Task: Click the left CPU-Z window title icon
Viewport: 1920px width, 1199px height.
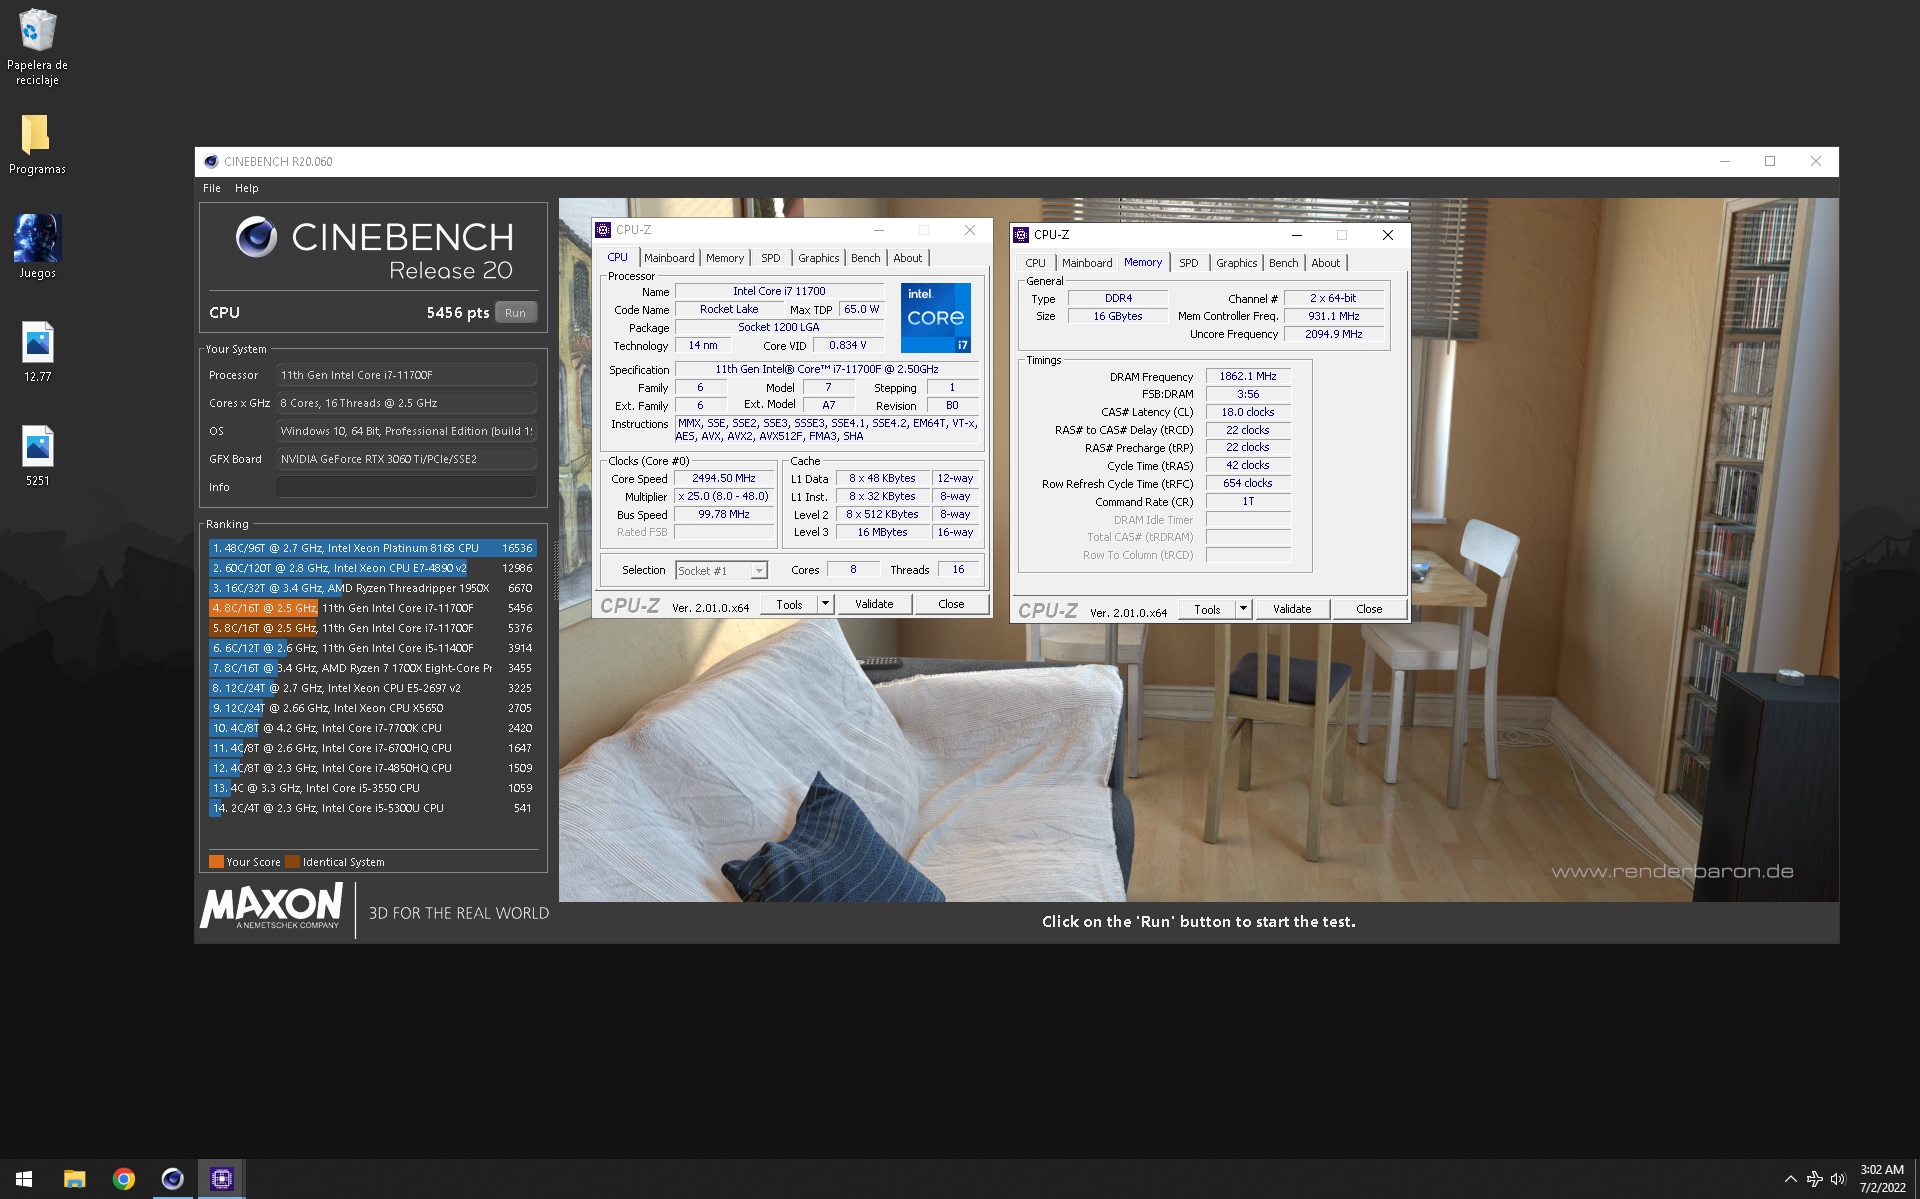Action: point(603,230)
